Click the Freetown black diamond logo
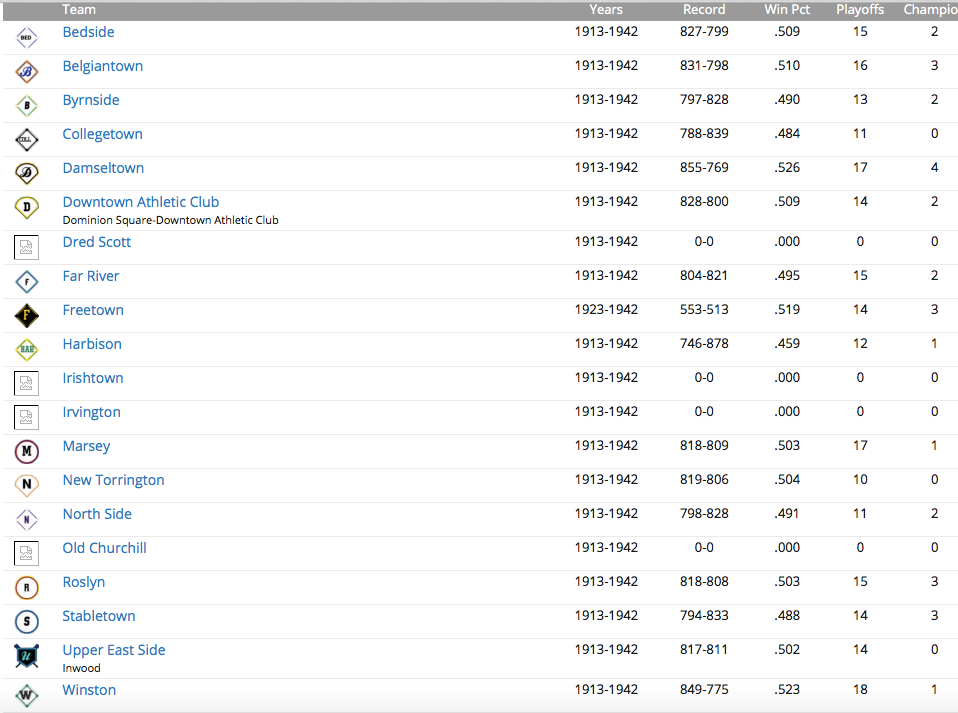958x713 pixels. [26, 316]
